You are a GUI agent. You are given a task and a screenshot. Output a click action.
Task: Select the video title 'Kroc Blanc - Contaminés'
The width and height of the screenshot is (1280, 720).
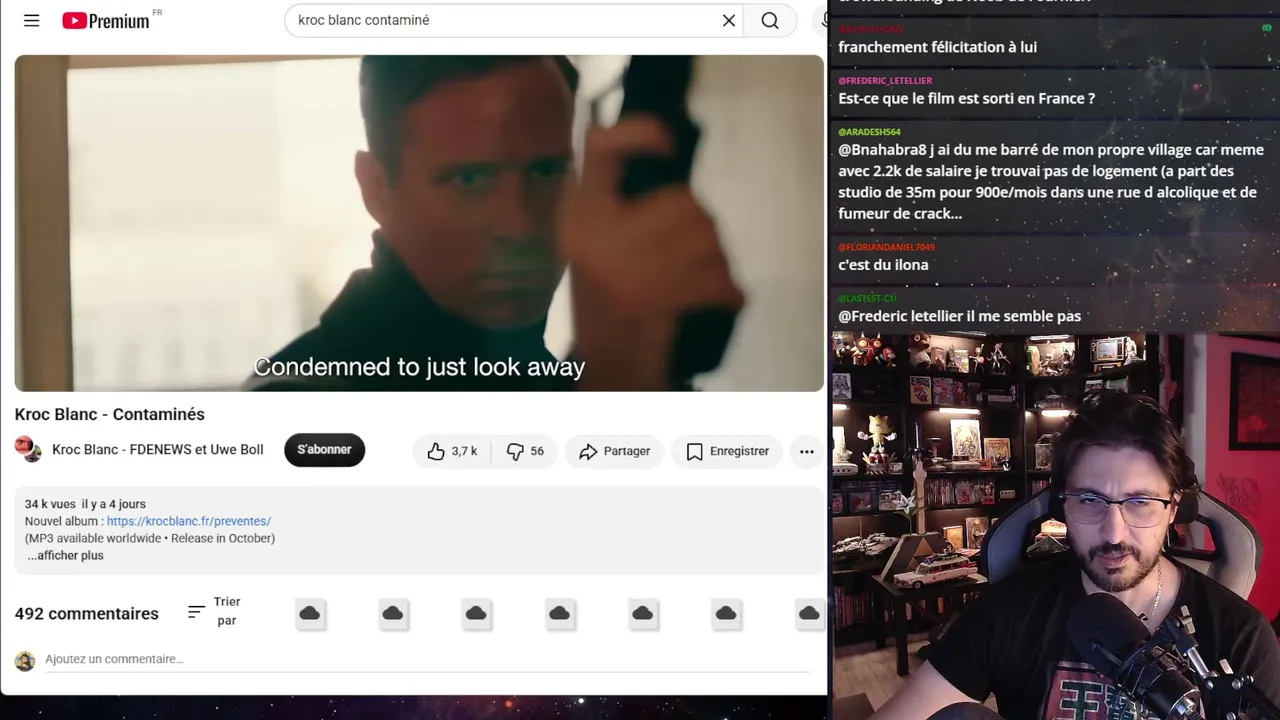tap(110, 414)
